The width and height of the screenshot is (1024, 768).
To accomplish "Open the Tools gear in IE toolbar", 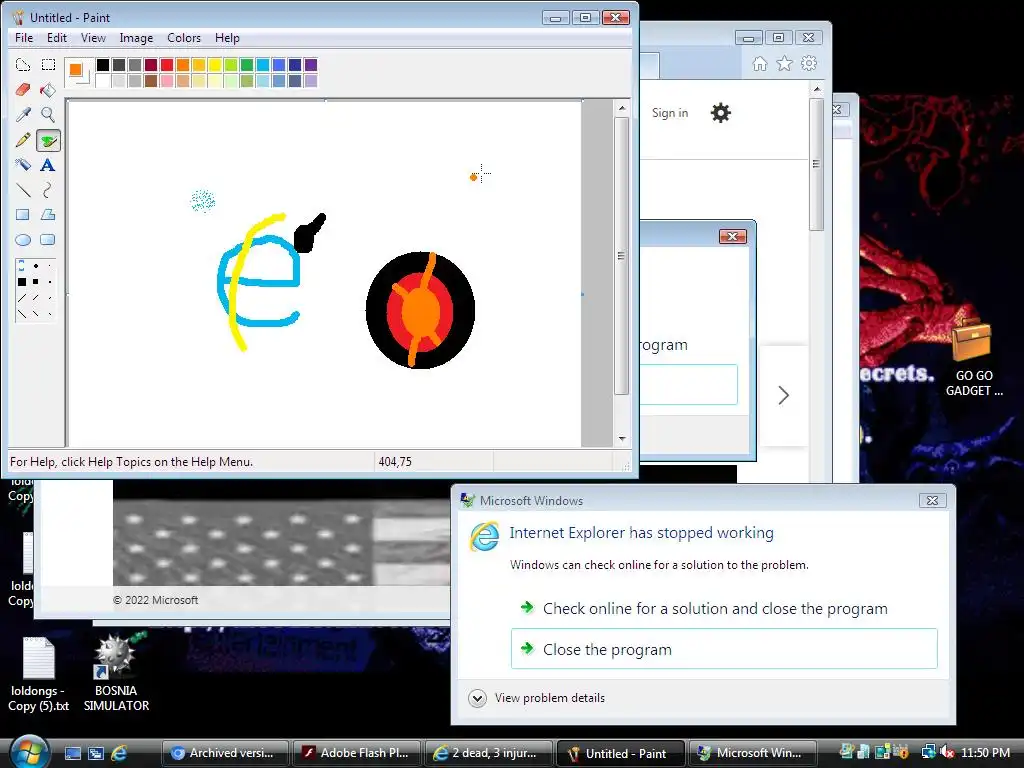I will (x=809, y=63).
